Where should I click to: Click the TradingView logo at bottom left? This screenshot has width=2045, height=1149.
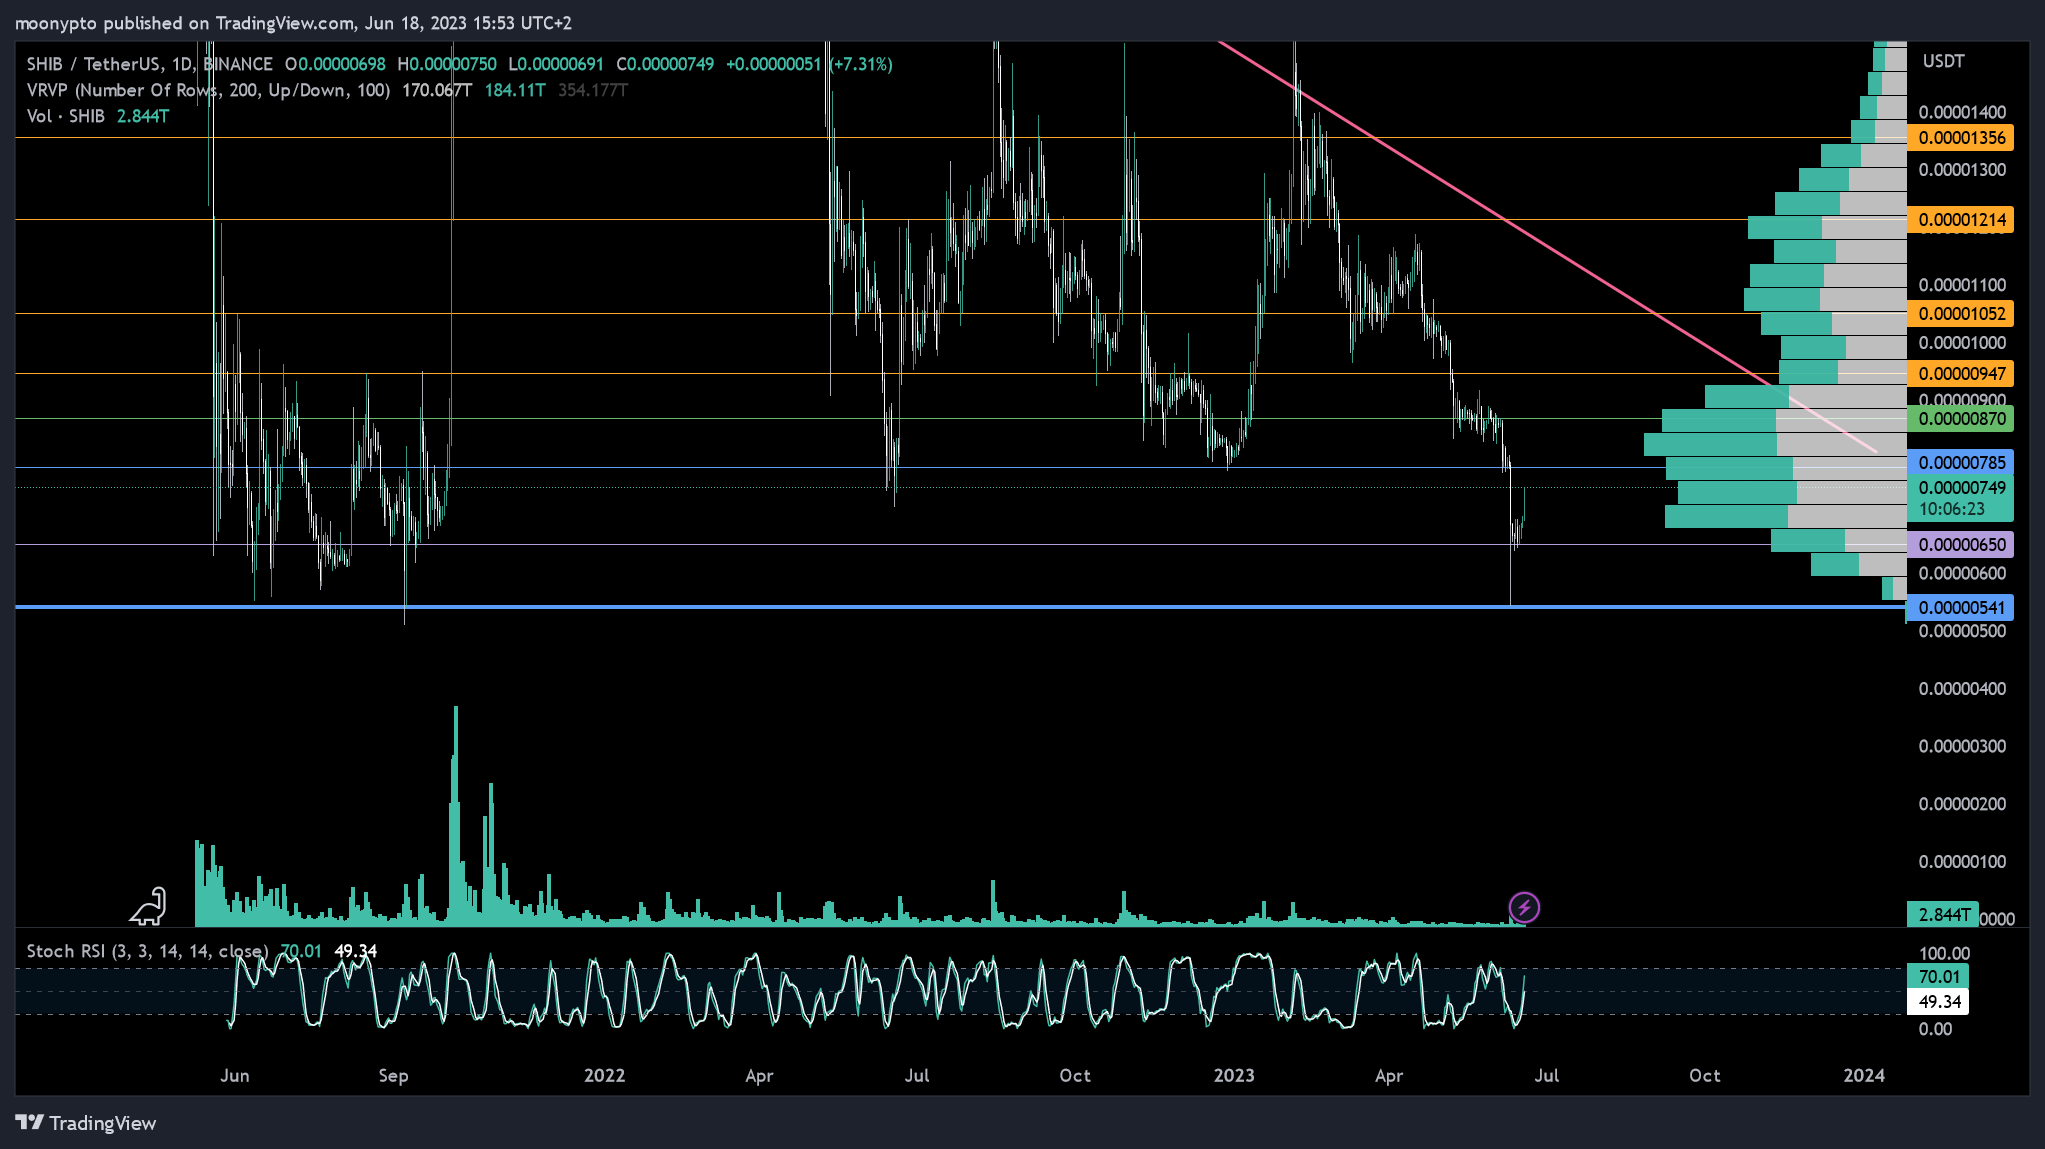[x=86, y=1123]
